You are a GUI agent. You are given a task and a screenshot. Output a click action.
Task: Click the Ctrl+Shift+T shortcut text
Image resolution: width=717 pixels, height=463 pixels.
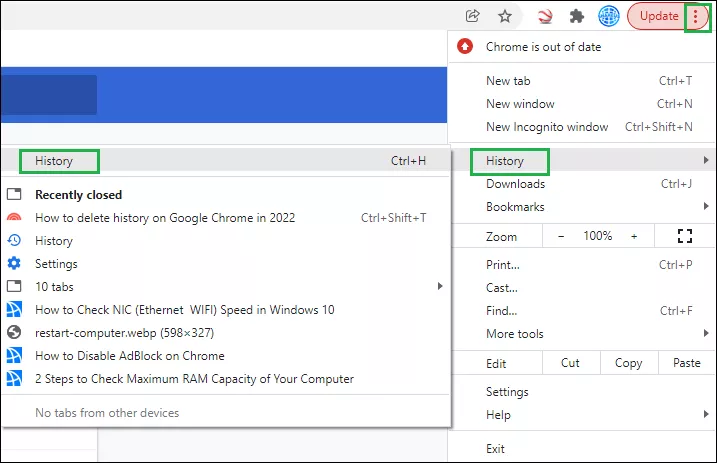click(394, 218)
